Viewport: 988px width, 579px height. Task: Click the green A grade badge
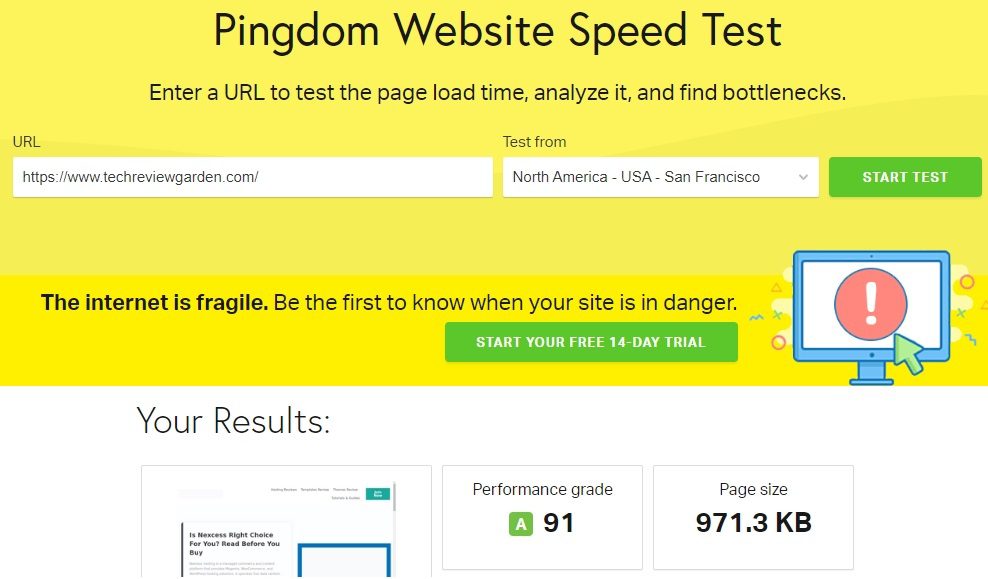pos(520,524)
